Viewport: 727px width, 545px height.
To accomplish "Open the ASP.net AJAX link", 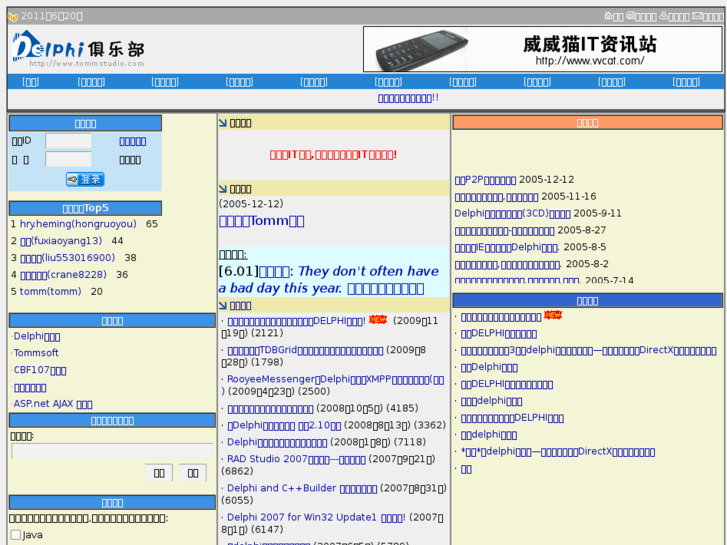I will tap(53, 404).
